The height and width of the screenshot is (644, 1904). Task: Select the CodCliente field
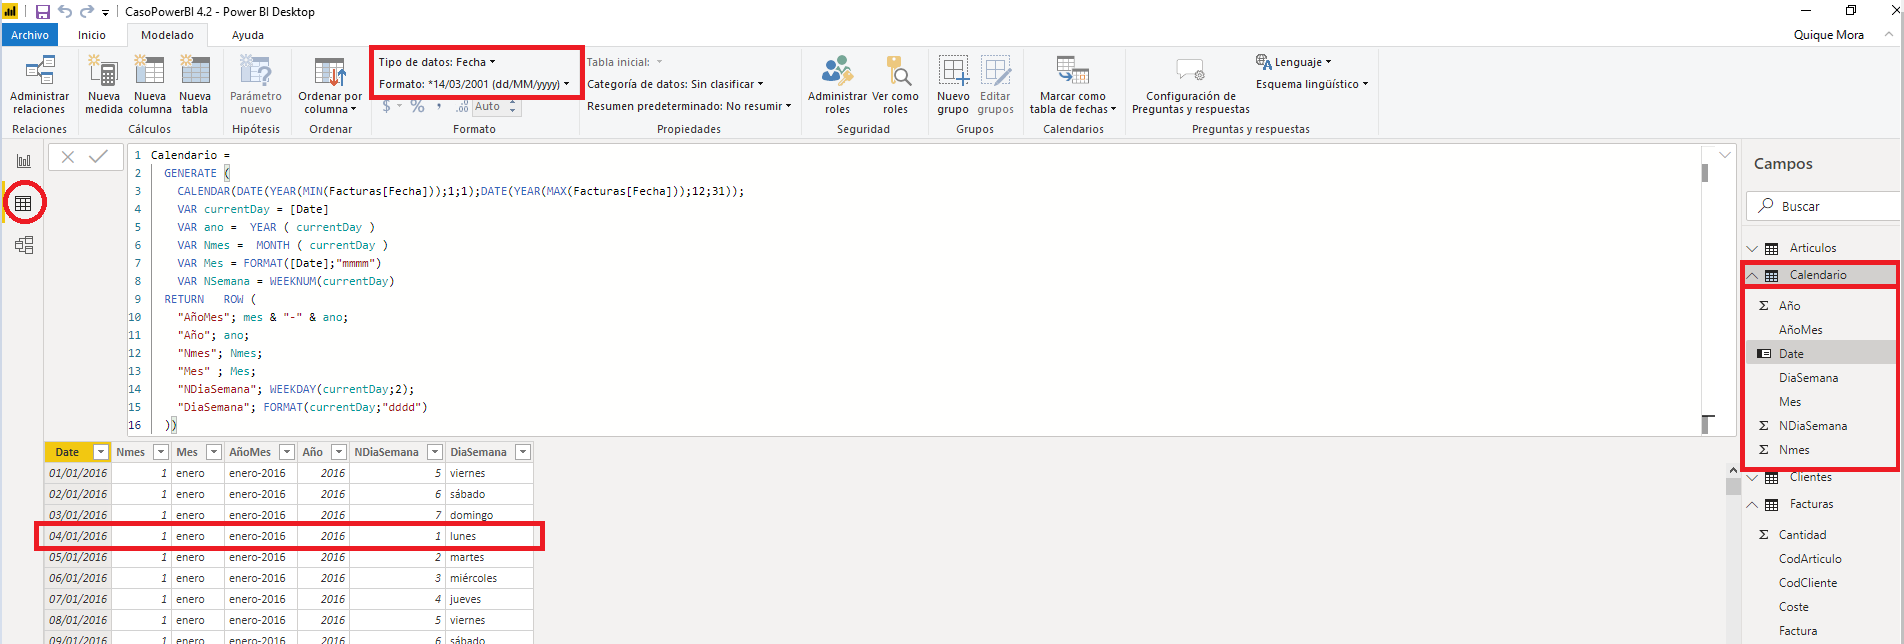[1807, 583]
